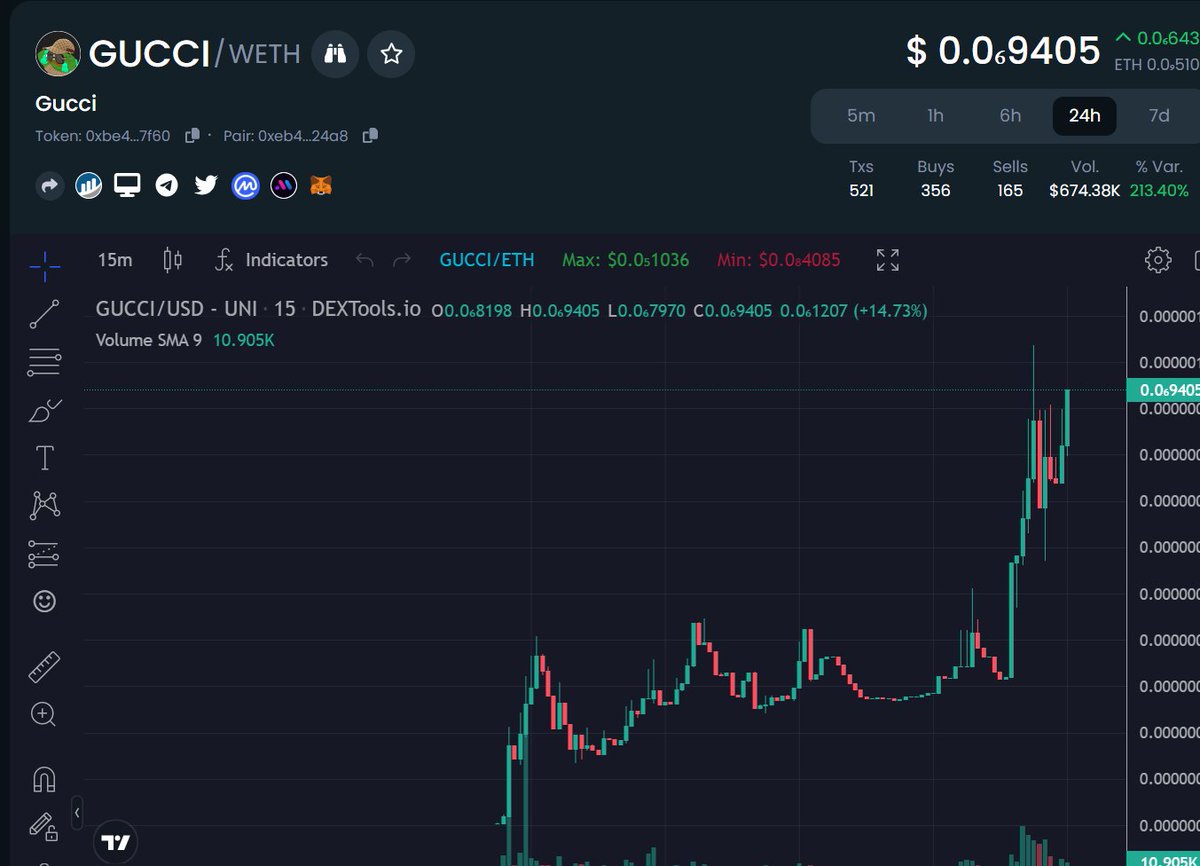Open MetaMask to add GUCCI token
1200x866 pixels.
[322, 185]
